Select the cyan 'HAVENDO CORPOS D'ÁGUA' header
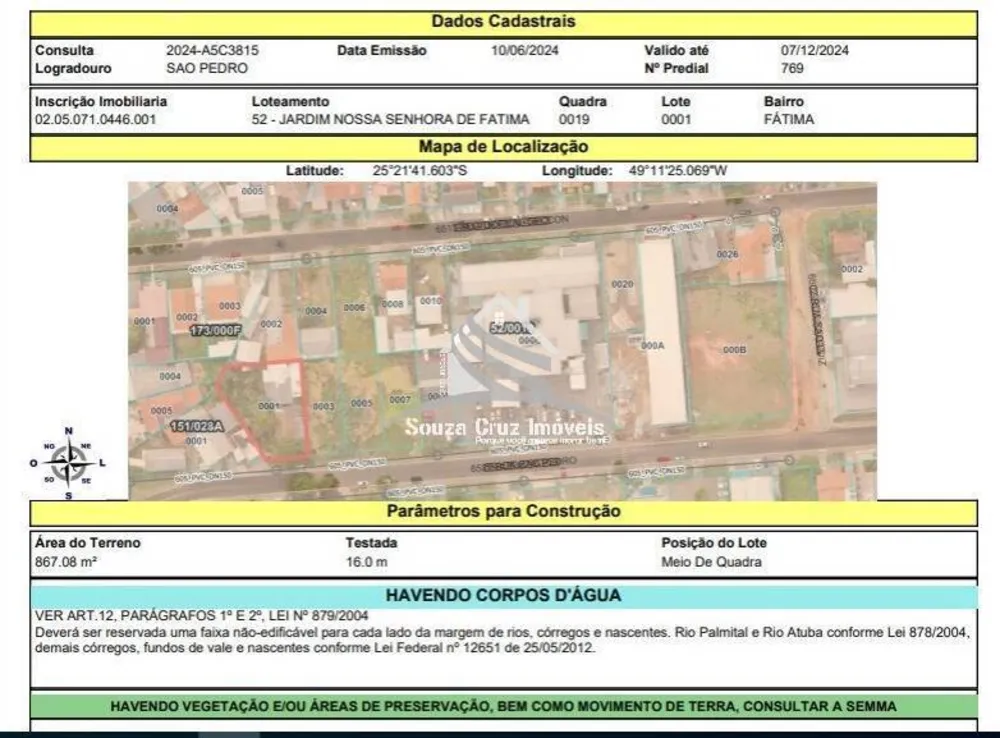The height and width of the screenshot is (738, 1000). [x=503, y=596]
